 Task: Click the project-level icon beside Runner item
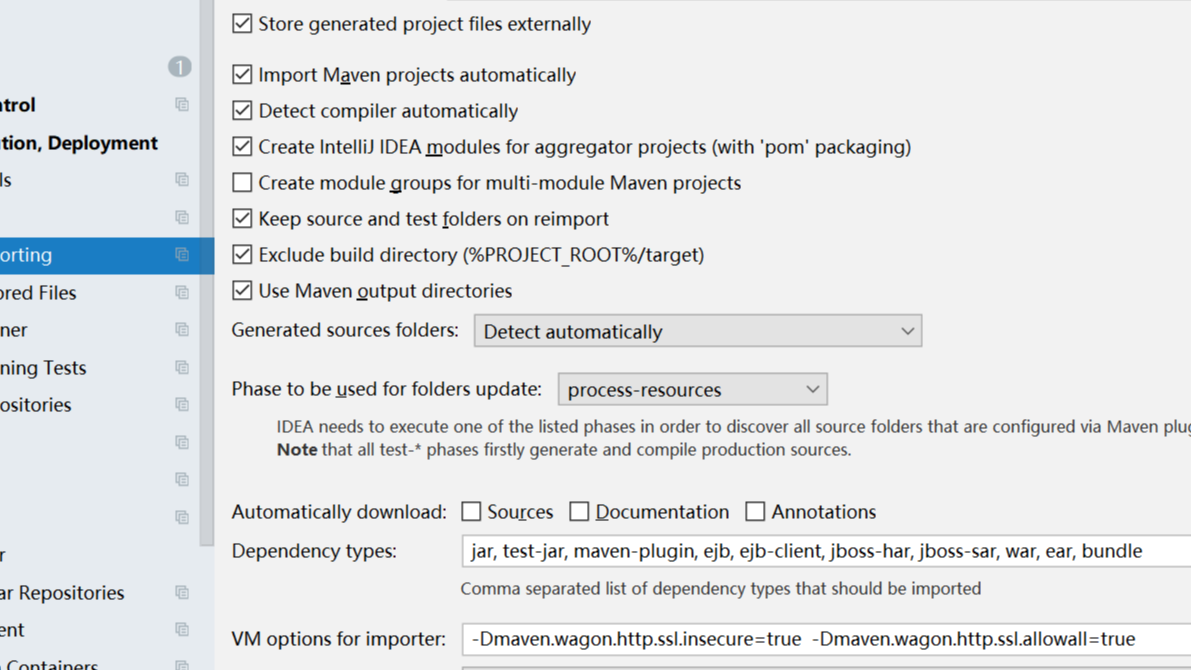click(182, 330)
